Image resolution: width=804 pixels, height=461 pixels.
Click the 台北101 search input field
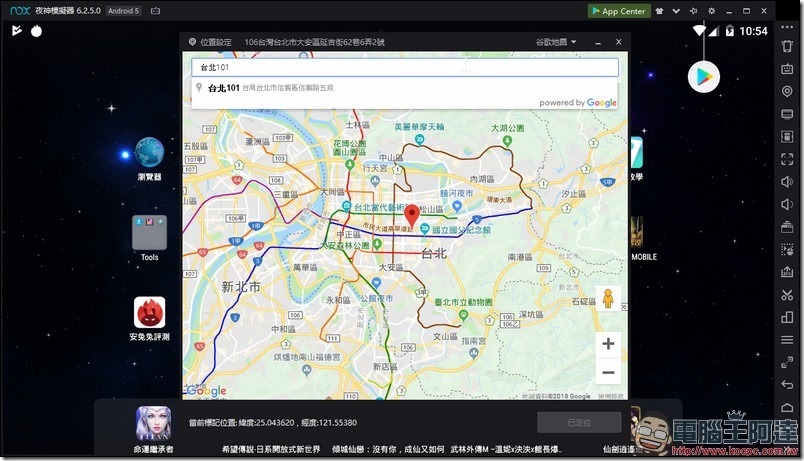pyautogui.click(x=405, y=67)
